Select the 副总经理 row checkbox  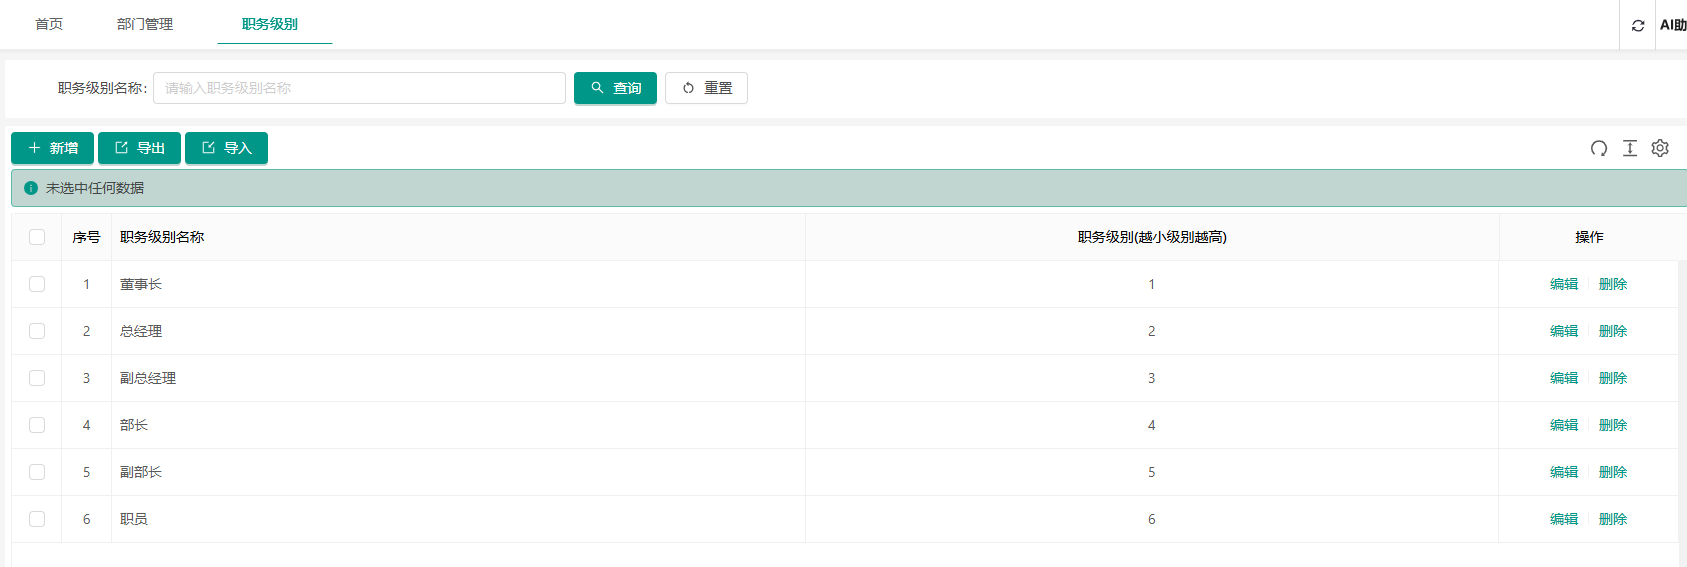click(x=37, y=378)
